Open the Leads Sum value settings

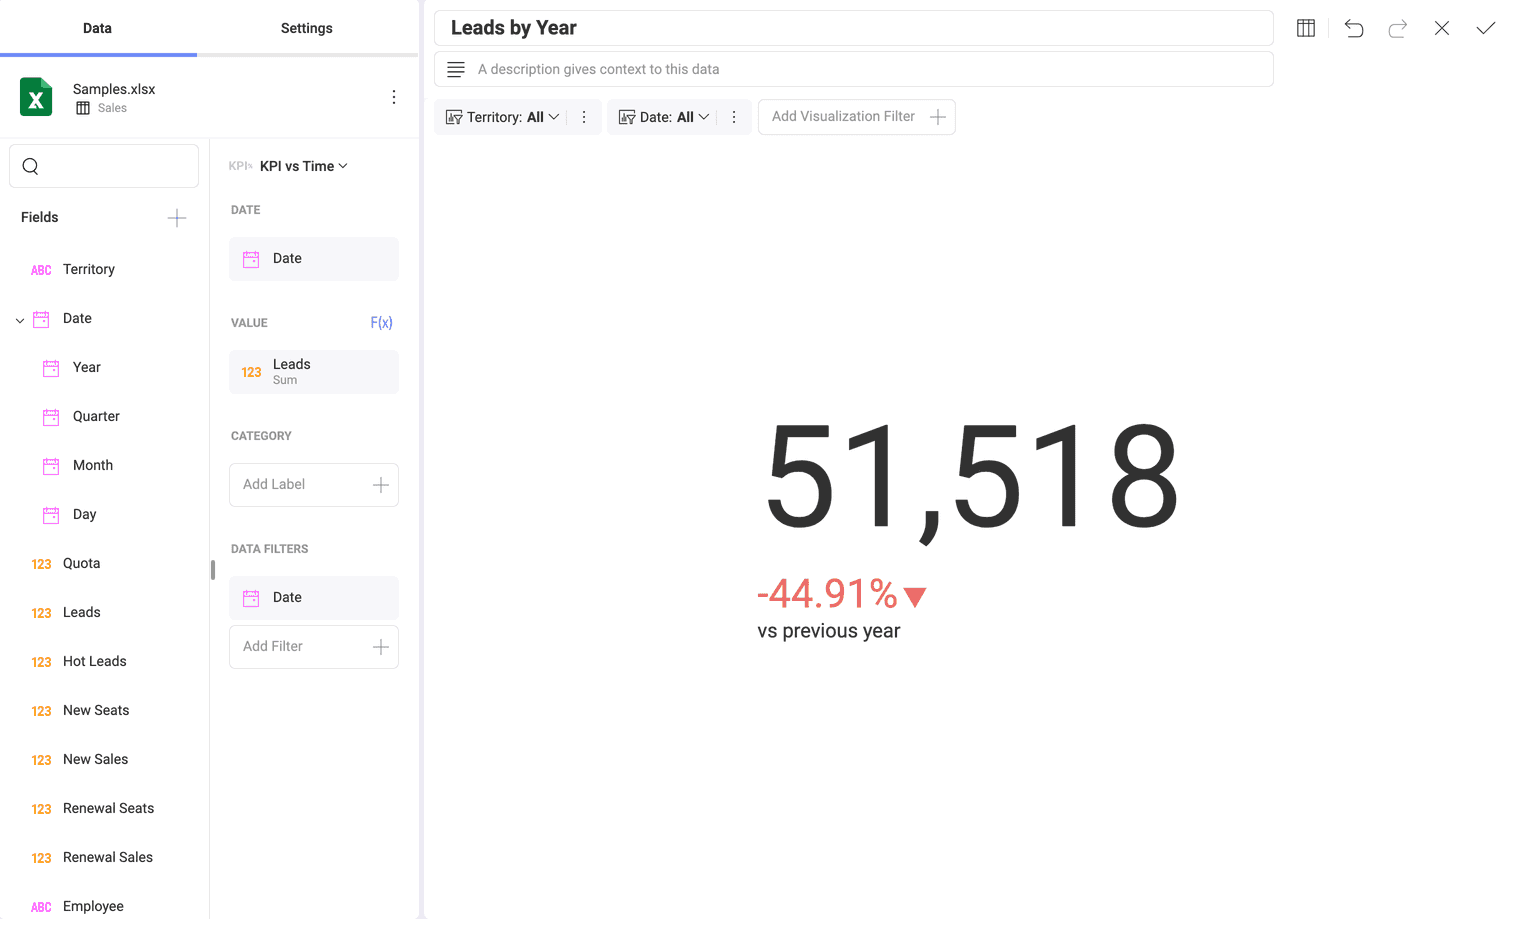(314, 371)
